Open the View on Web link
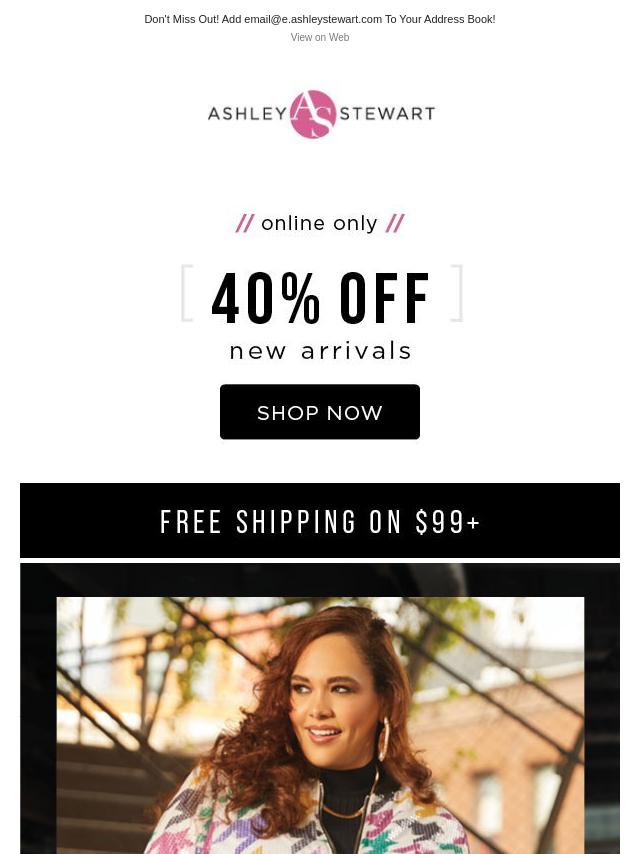Screen dimensions: 640x854 (320, 37)
